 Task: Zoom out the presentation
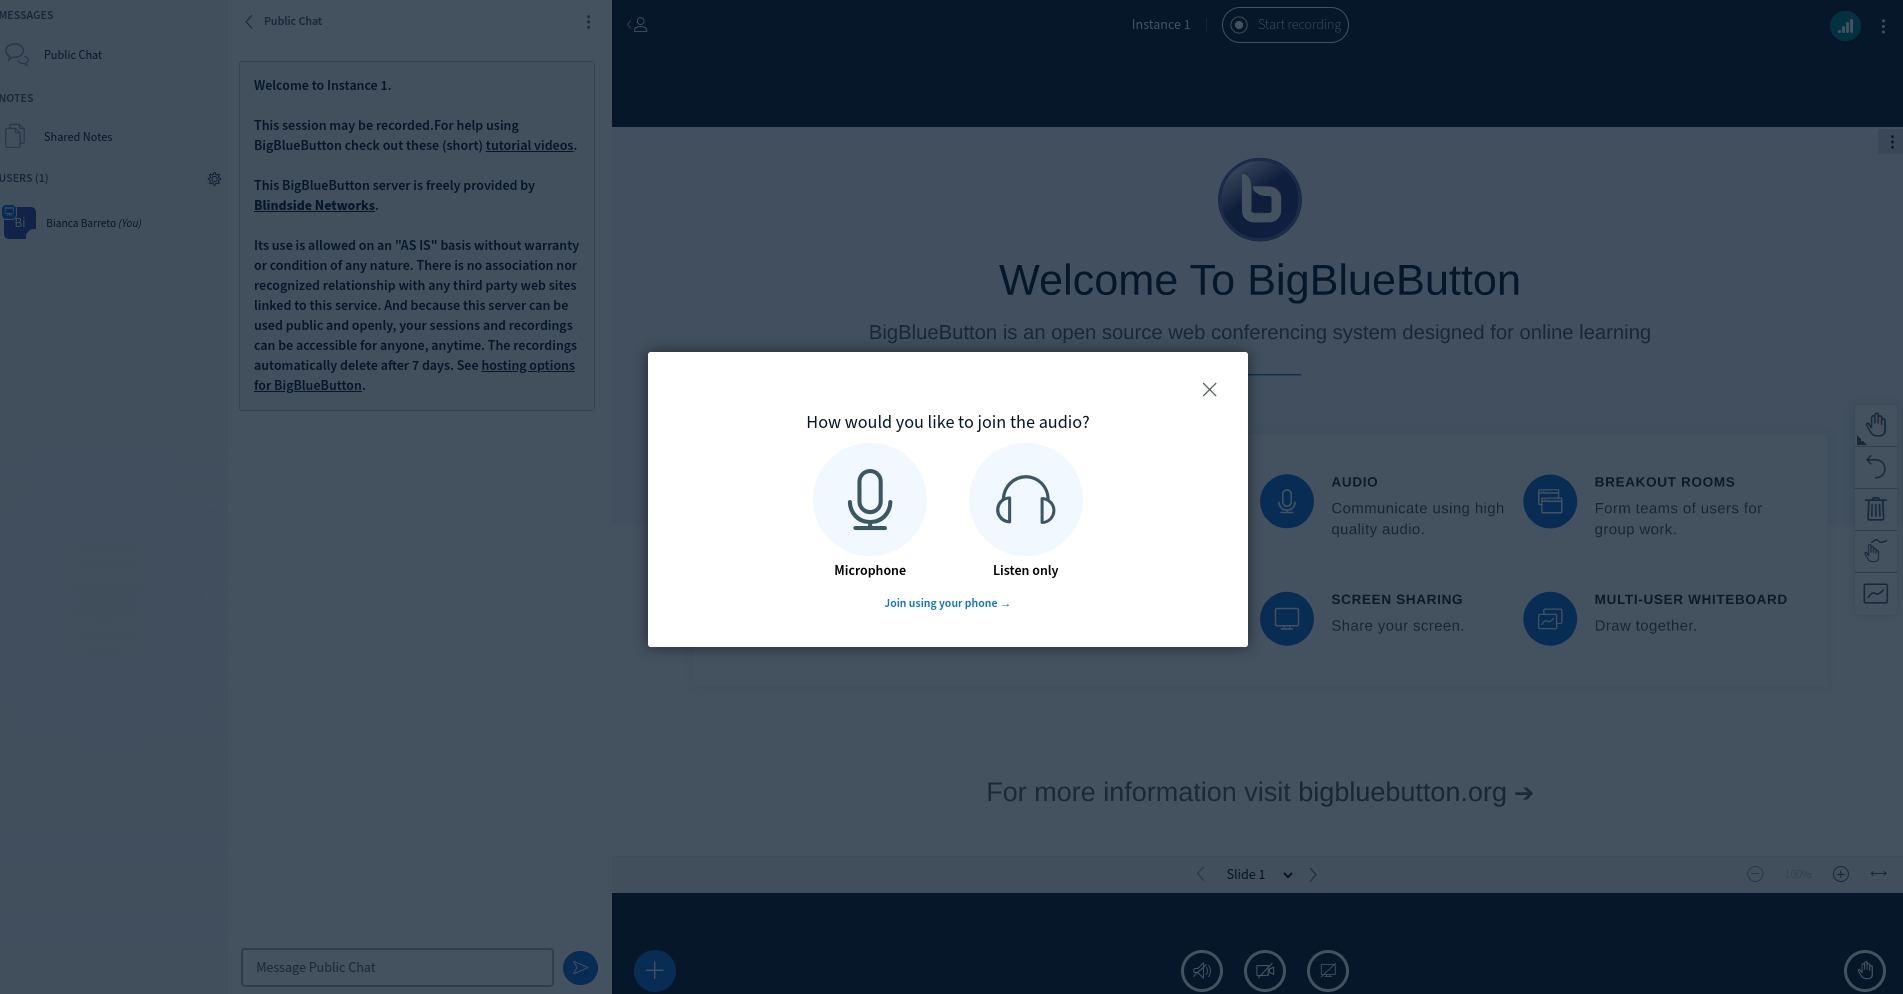[1755, 874]
